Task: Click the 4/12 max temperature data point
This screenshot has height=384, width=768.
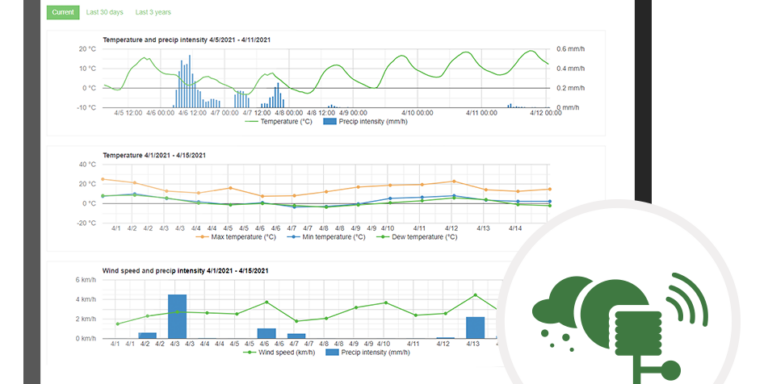Action: click(454, 181)
